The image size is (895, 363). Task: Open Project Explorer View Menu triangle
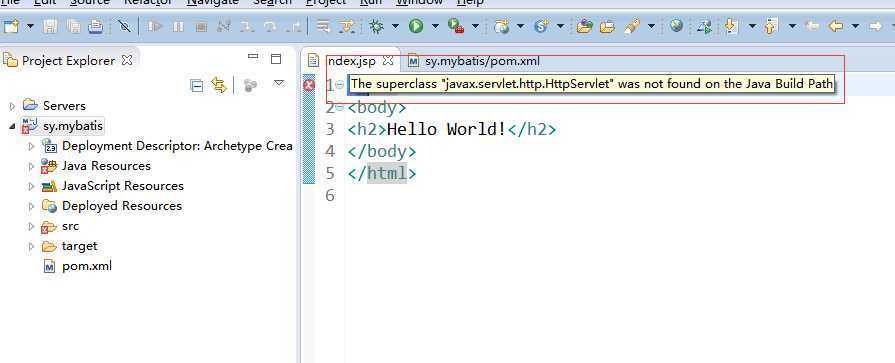(x=279, y=84)
